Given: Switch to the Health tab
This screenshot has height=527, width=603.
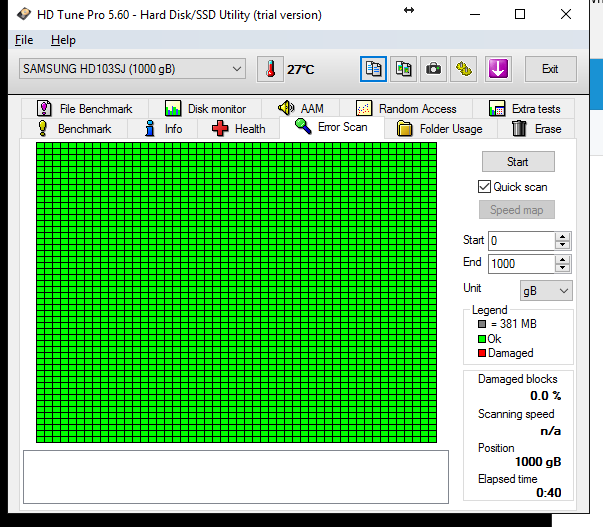Looking at the screenshot, I should coord(238,128).
